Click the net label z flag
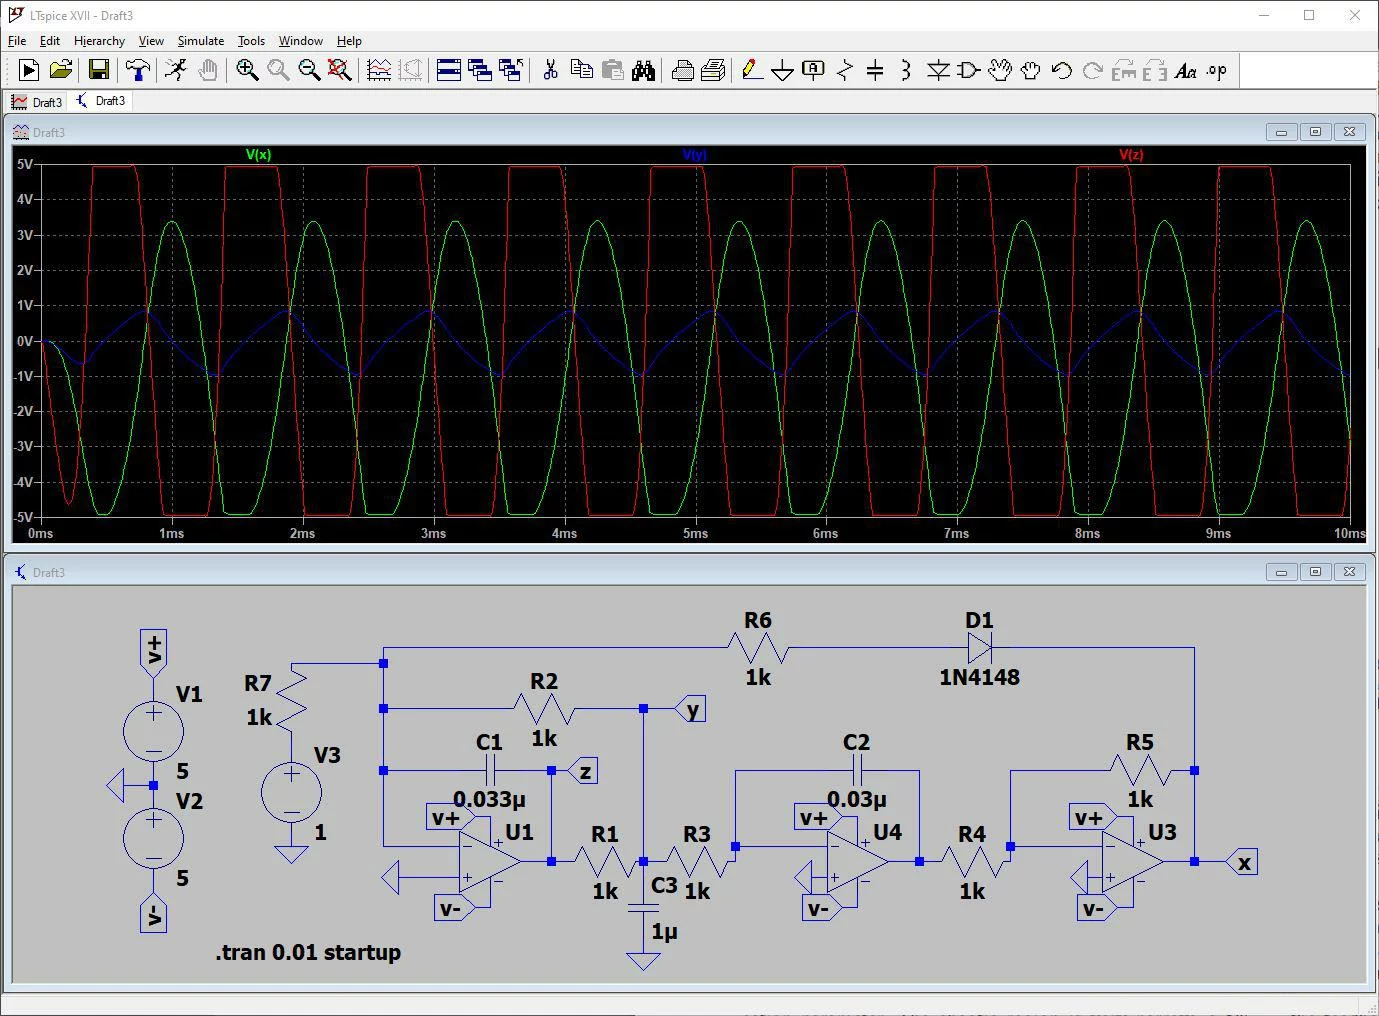 click(585, 771)
